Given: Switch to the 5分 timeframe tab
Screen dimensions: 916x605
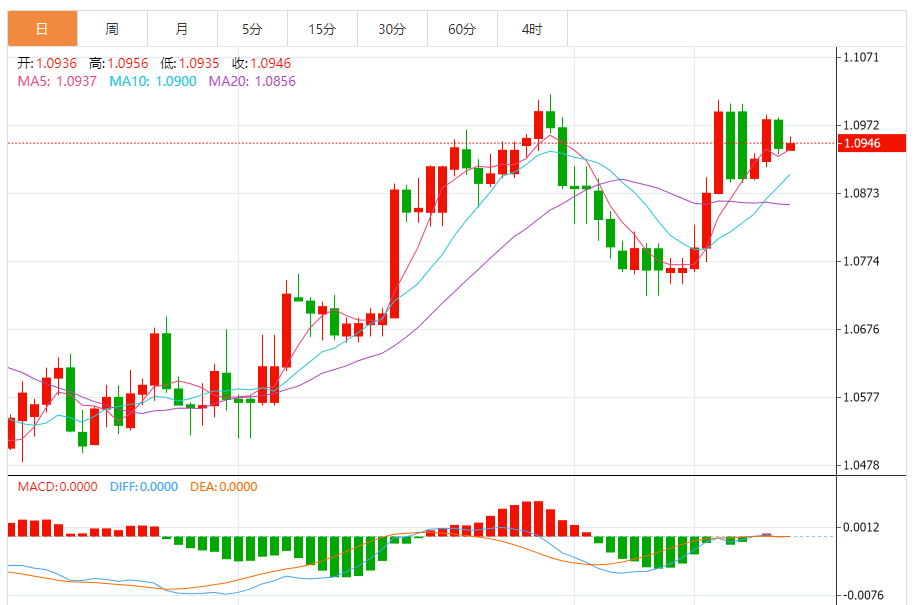Looking at the screenshot, I should click(252, 30).
